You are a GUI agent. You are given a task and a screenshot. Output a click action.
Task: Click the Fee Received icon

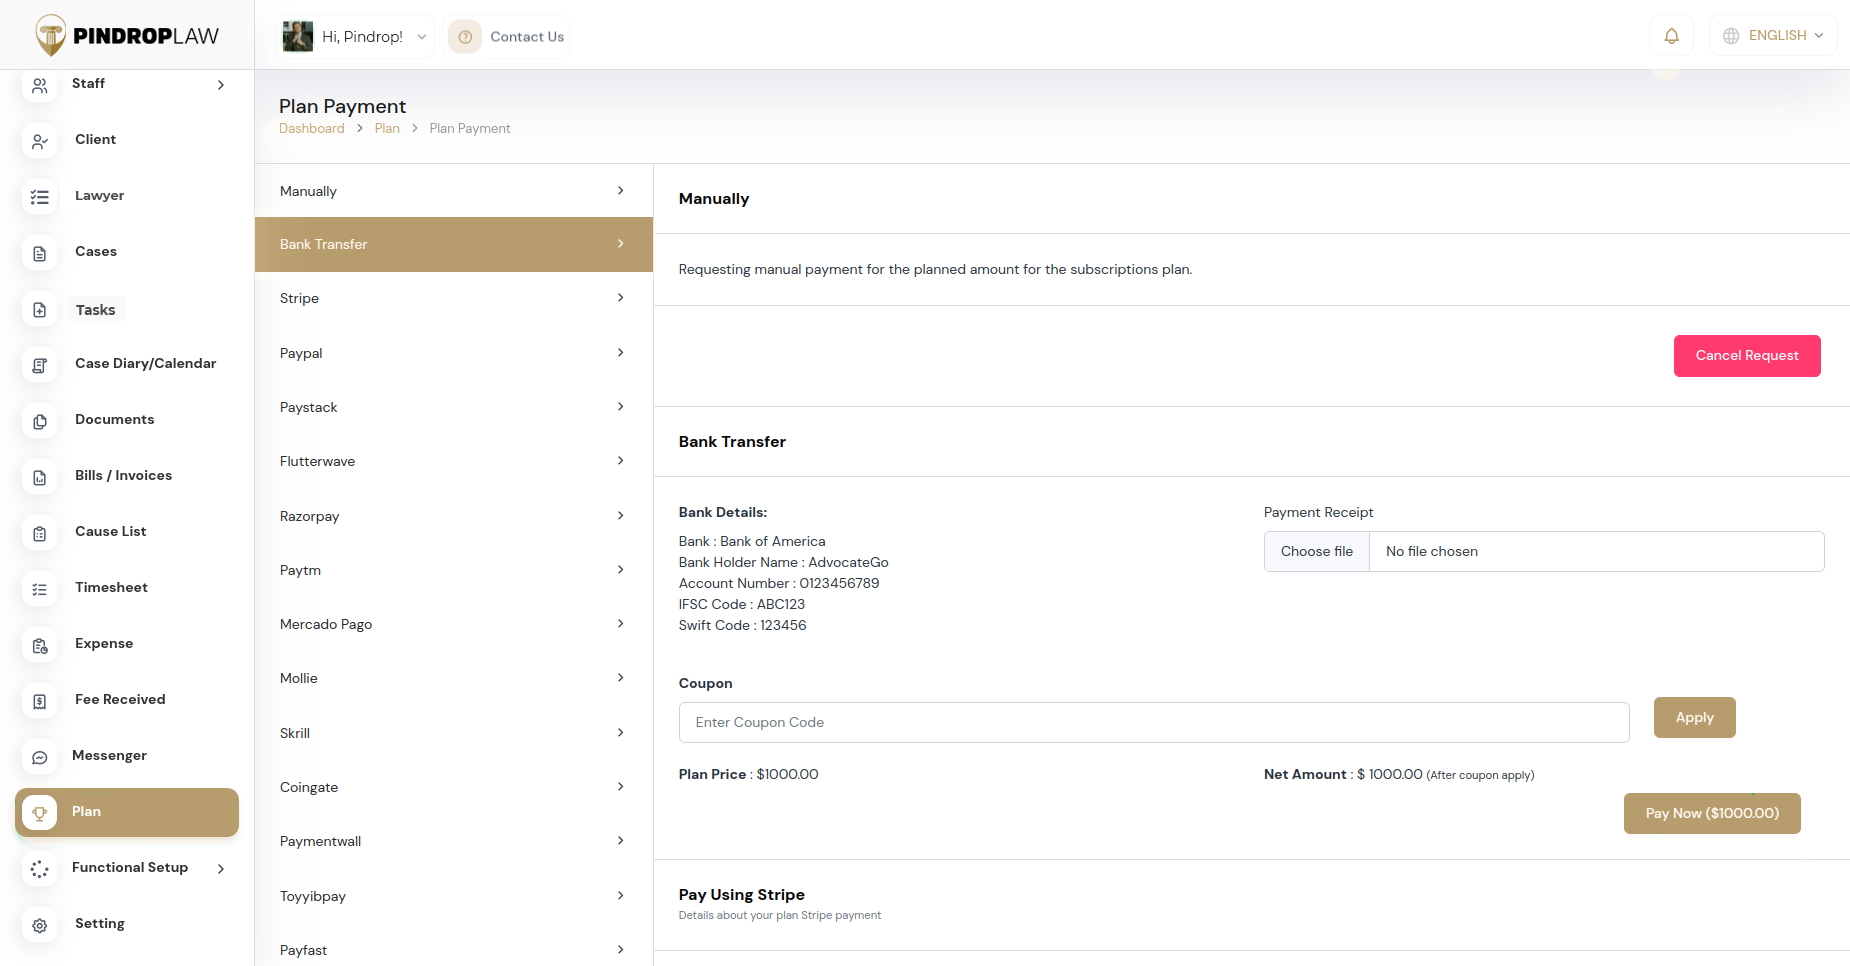[39, 702]
